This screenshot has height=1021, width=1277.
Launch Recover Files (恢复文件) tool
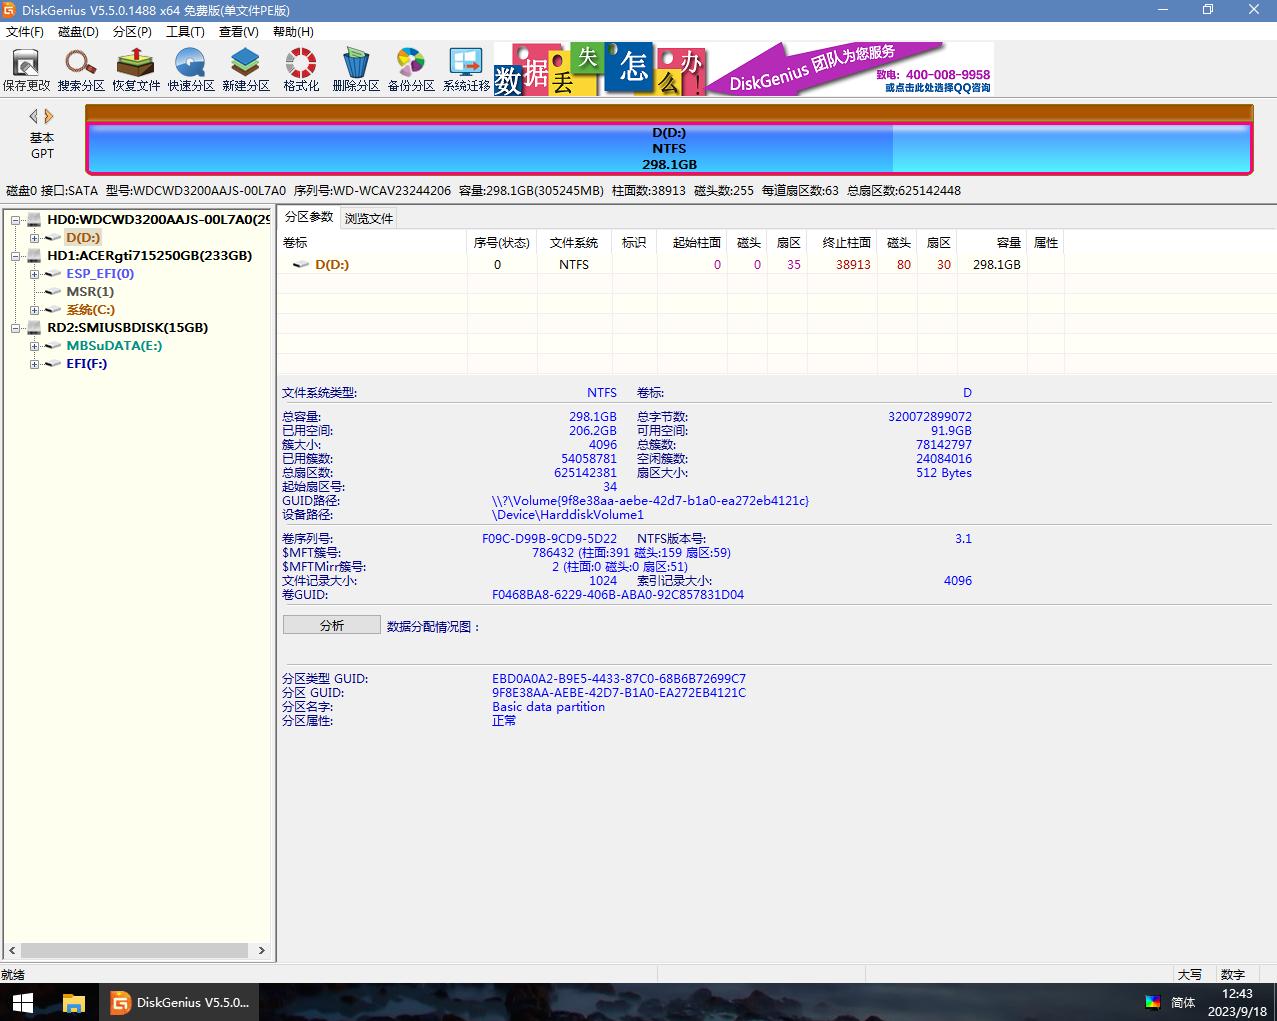coord(136,70)
